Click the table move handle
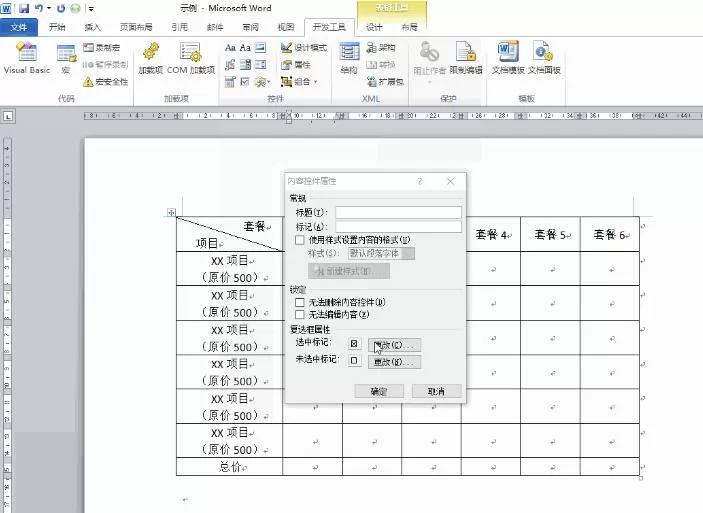 tap(171, 212)
